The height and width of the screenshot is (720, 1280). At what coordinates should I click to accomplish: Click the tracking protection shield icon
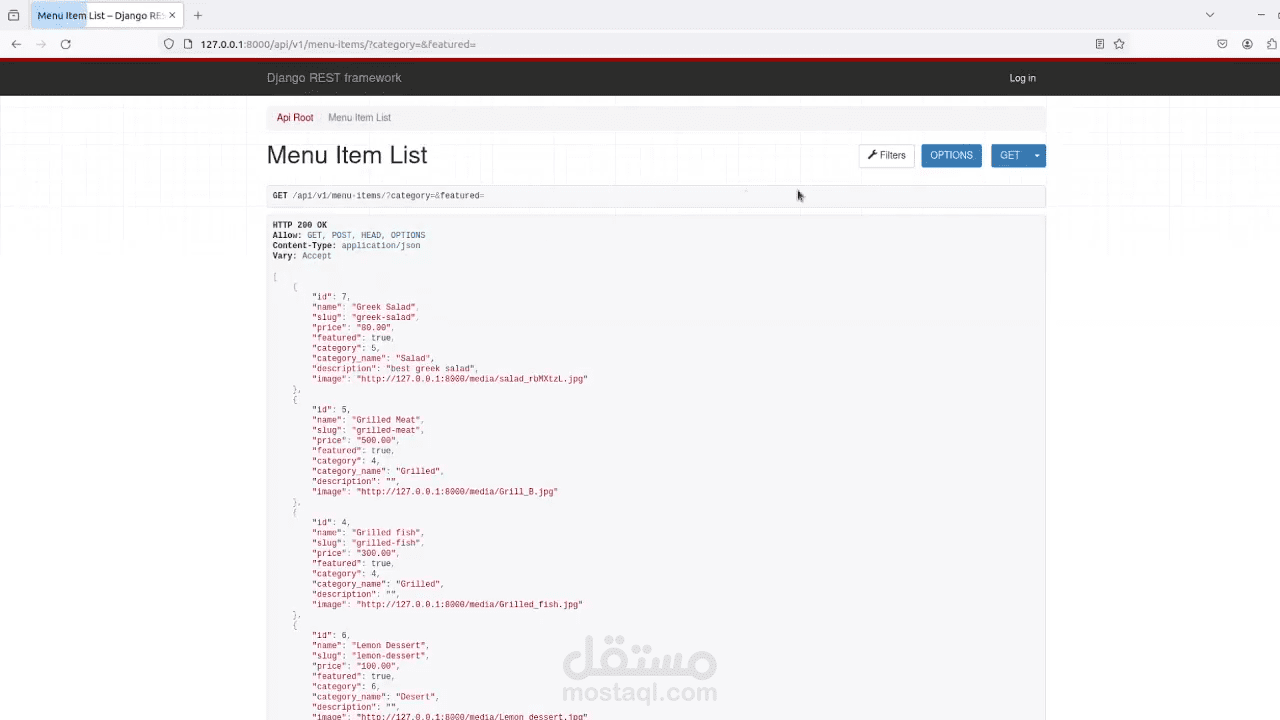click(x=169, y=44)
